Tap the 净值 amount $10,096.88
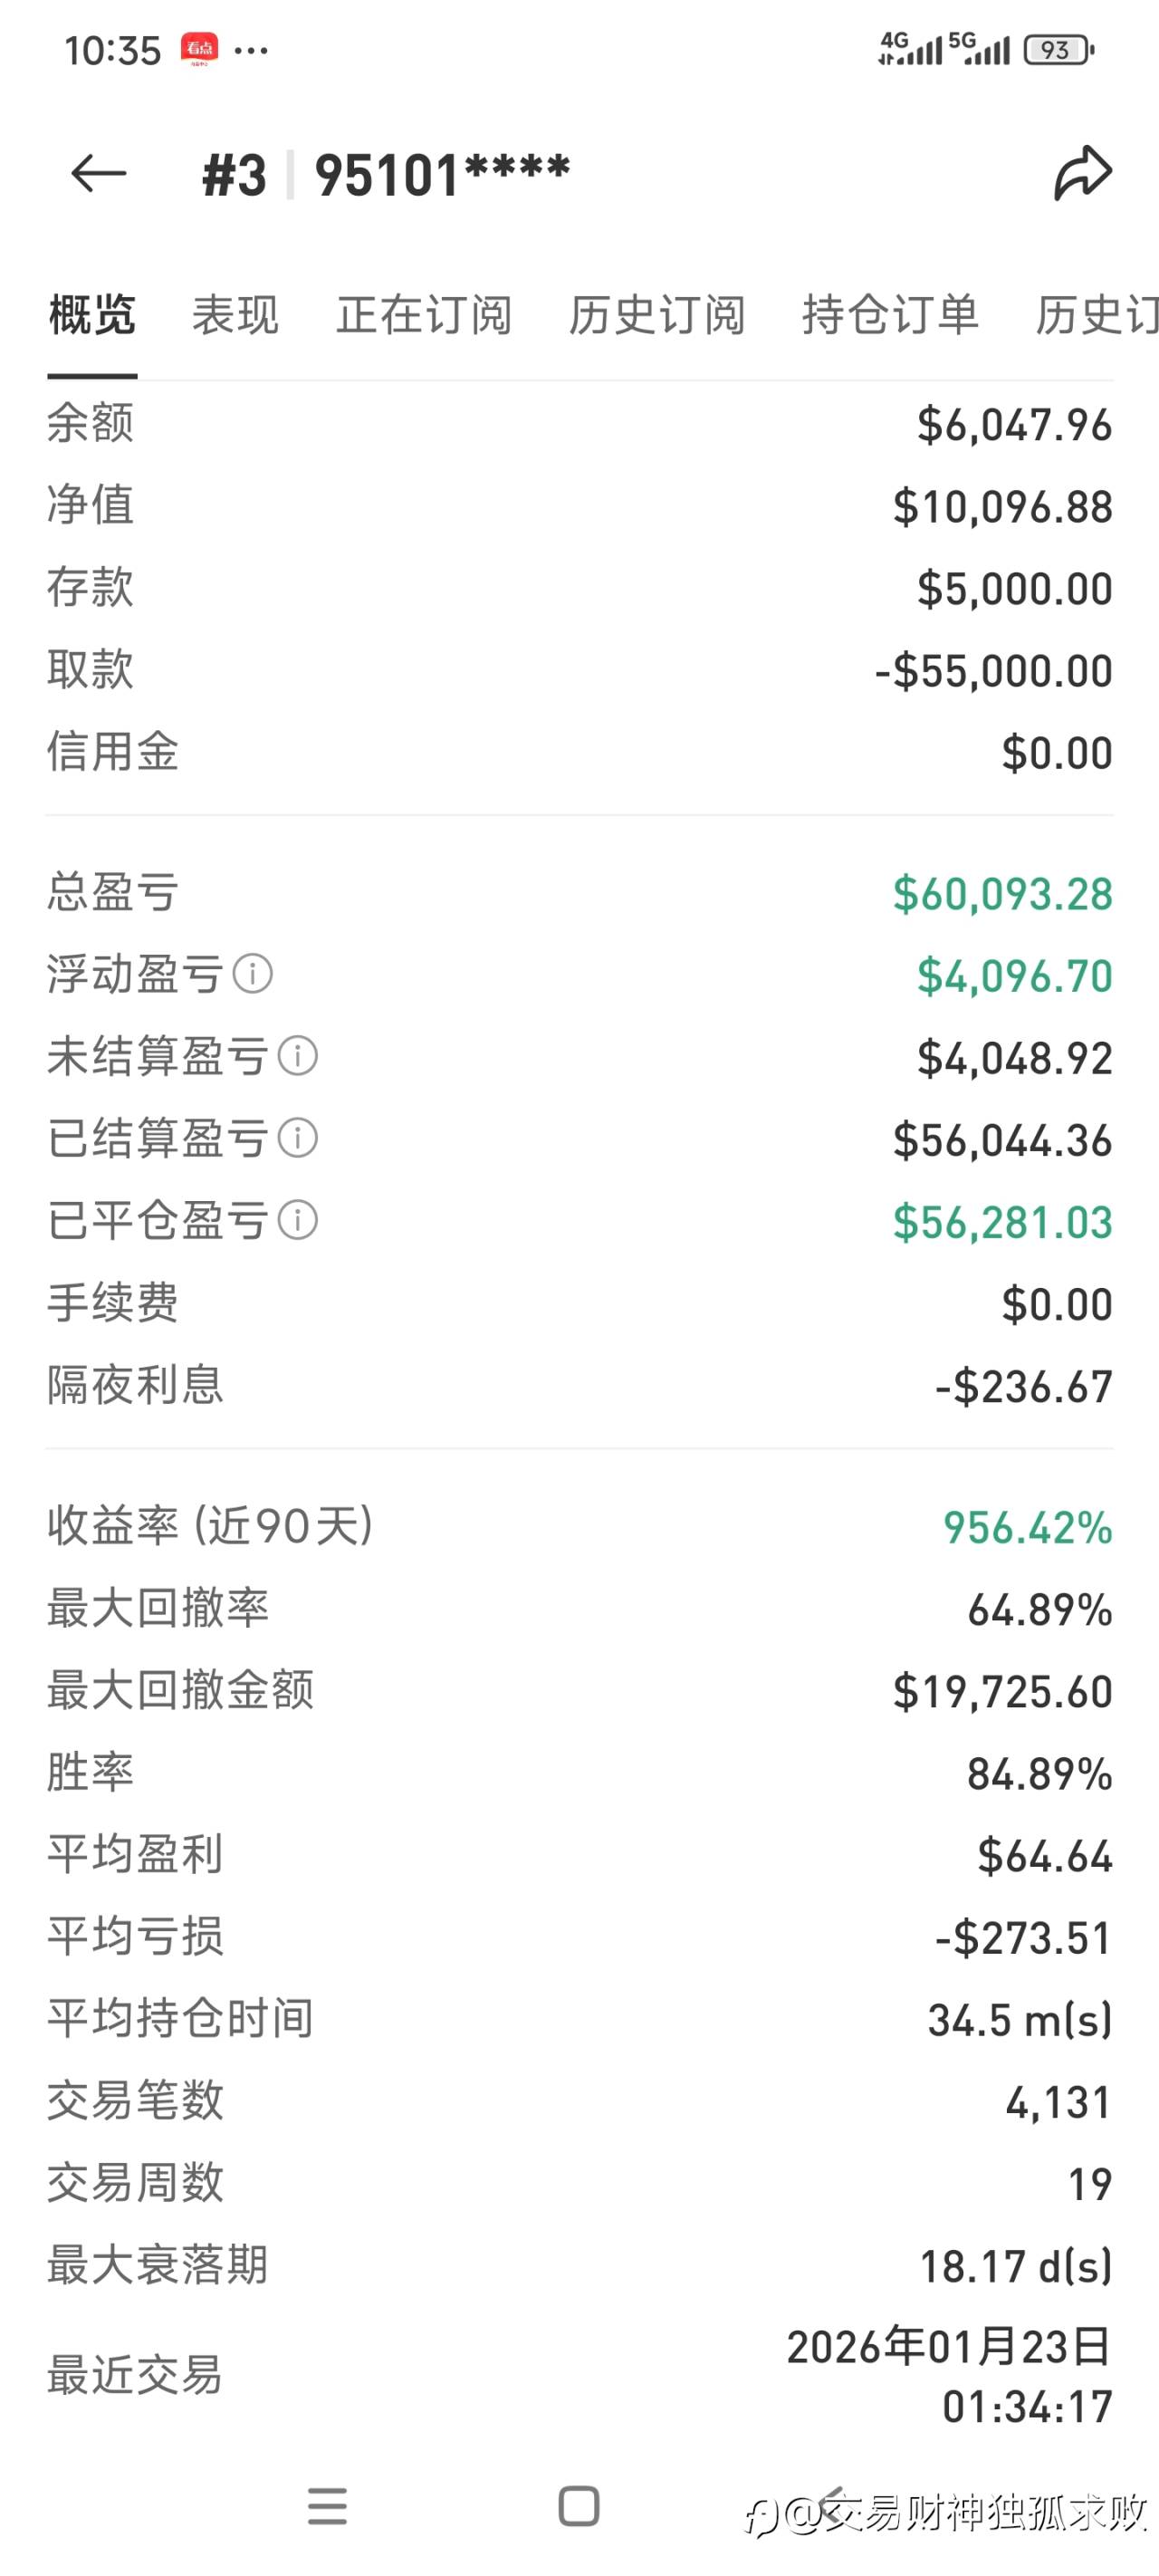This screenshot has height=2576, width=1159. pyautogui.click(x=1002, y=507)
